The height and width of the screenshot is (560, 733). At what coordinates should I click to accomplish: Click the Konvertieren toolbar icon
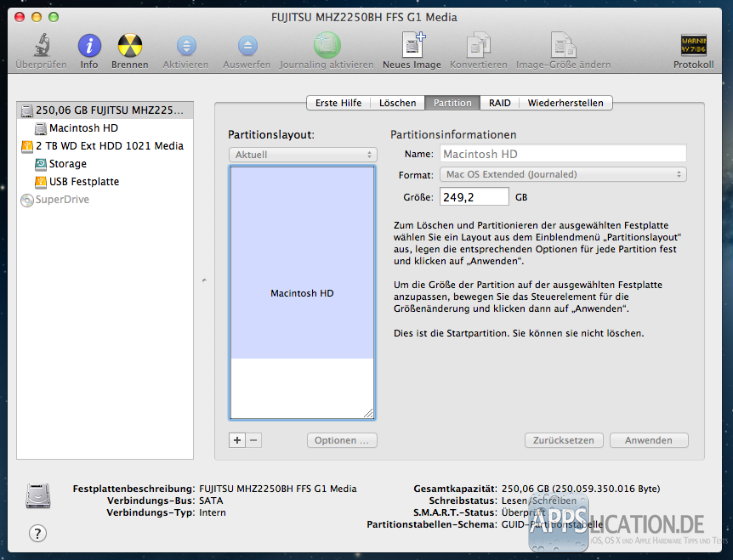pyautogui.click(x=478, y=46)
